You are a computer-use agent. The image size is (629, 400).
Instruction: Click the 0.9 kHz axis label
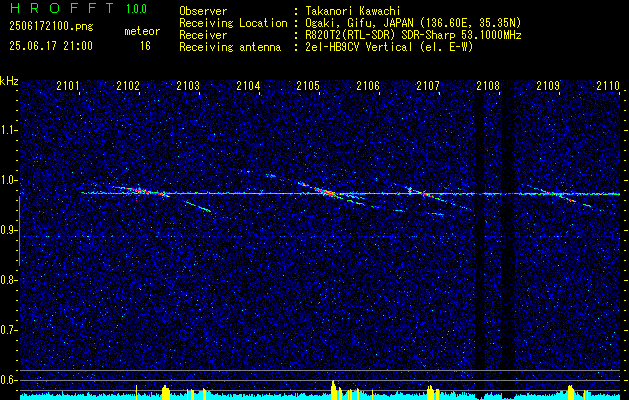pos(8,230)
